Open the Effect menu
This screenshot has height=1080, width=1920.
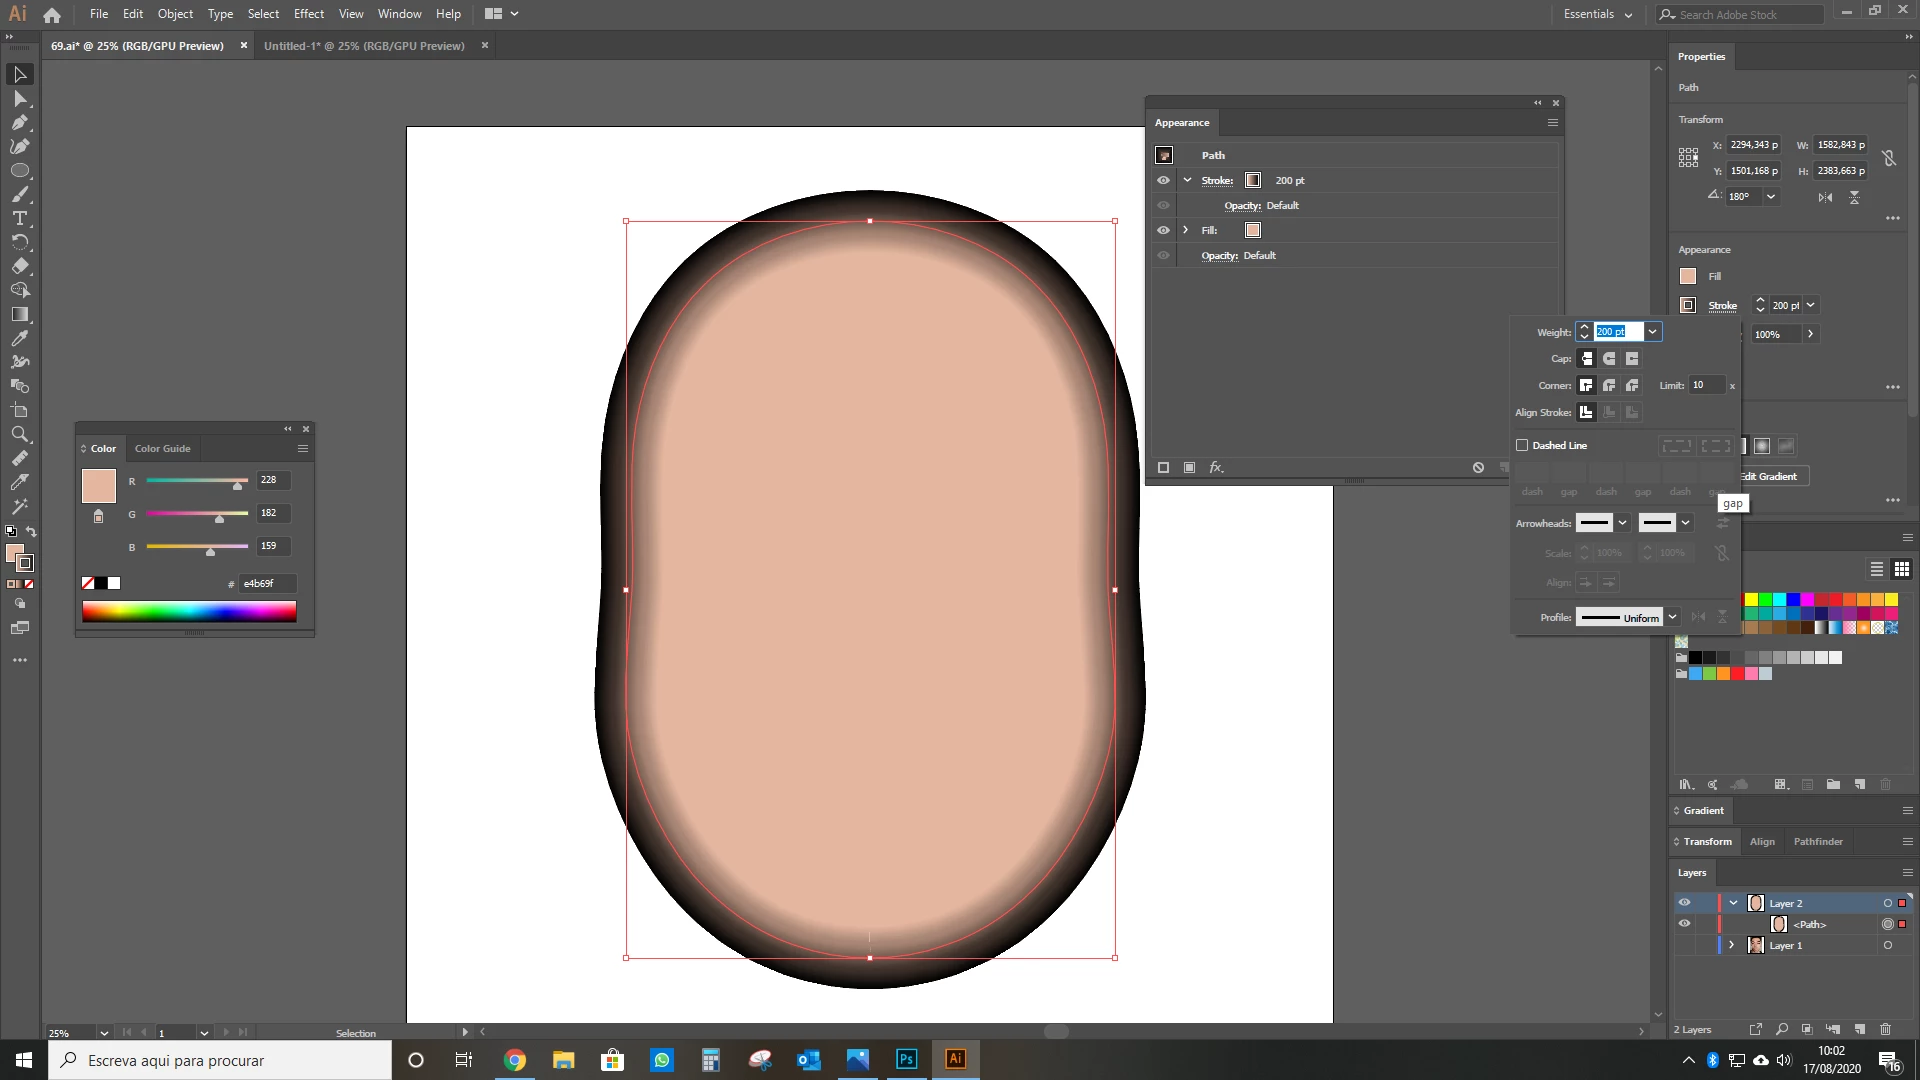click(308, 14)
